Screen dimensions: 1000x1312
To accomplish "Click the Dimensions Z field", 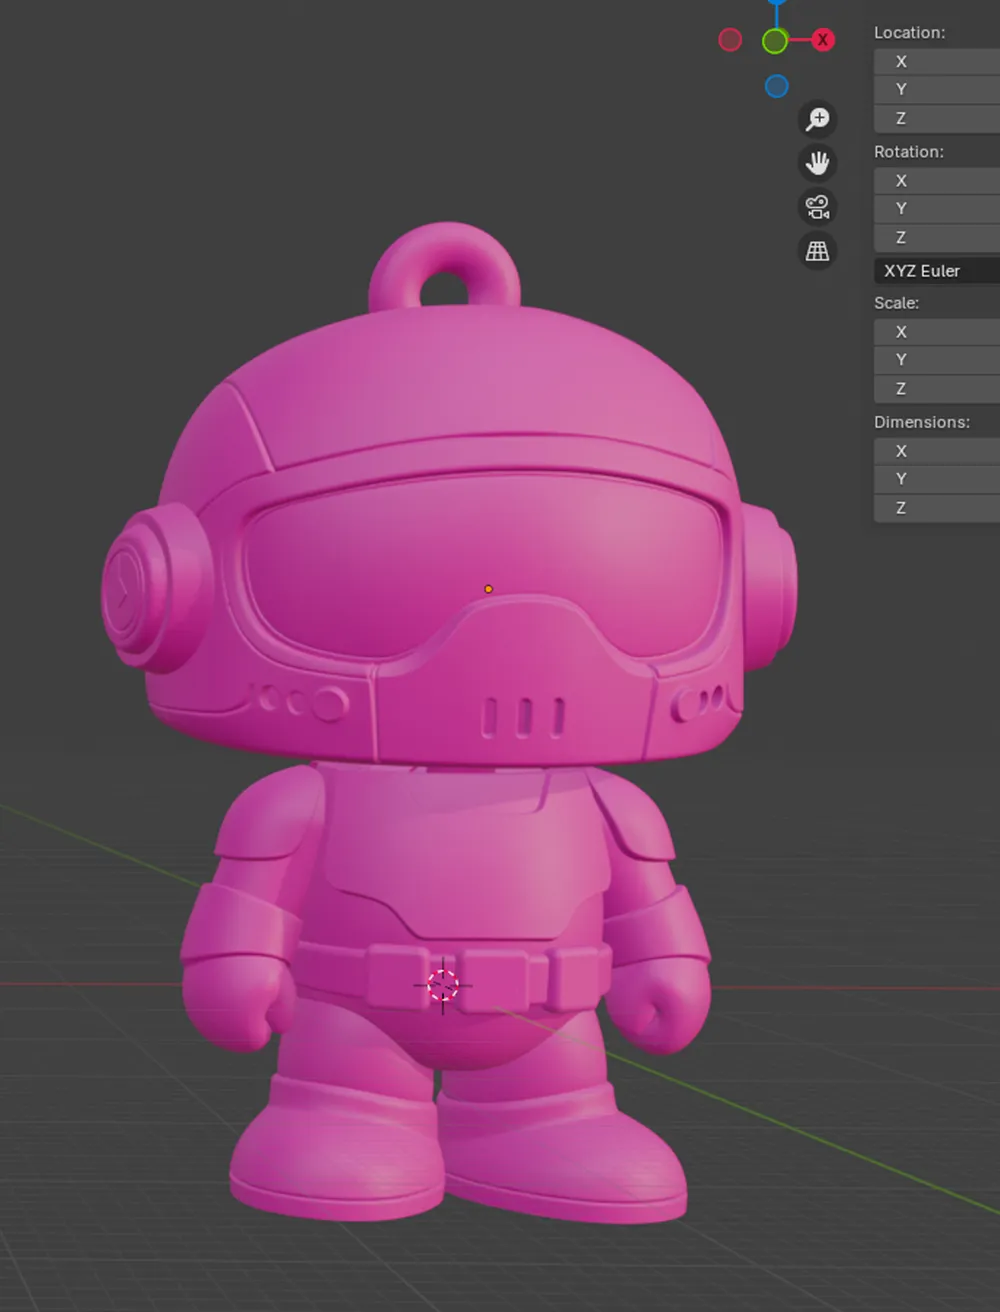I will click(937, 508).
